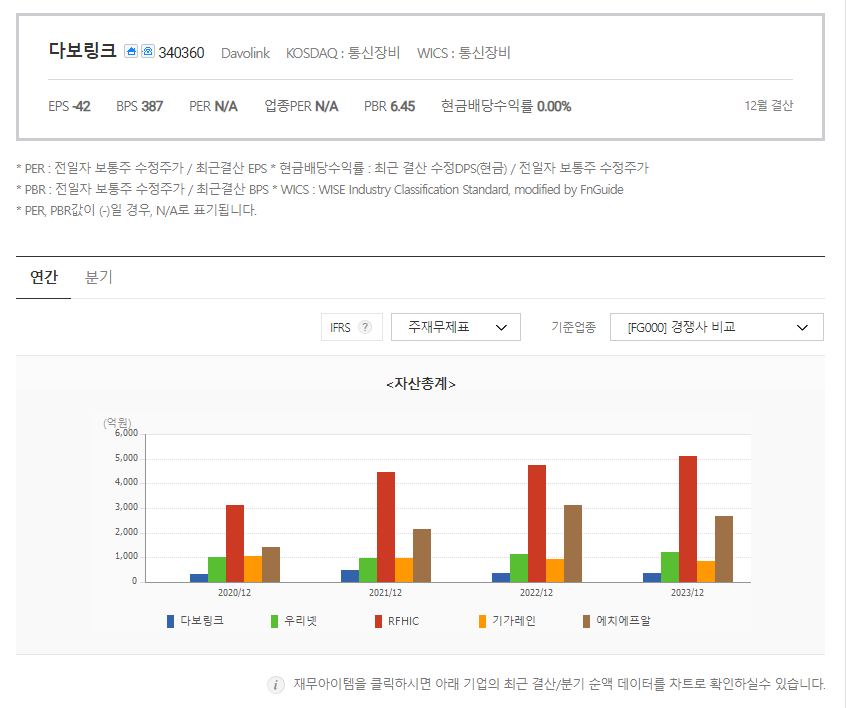
Task: Click the RFHIC red bar for 2023/12
Action: tap(688, 519)
